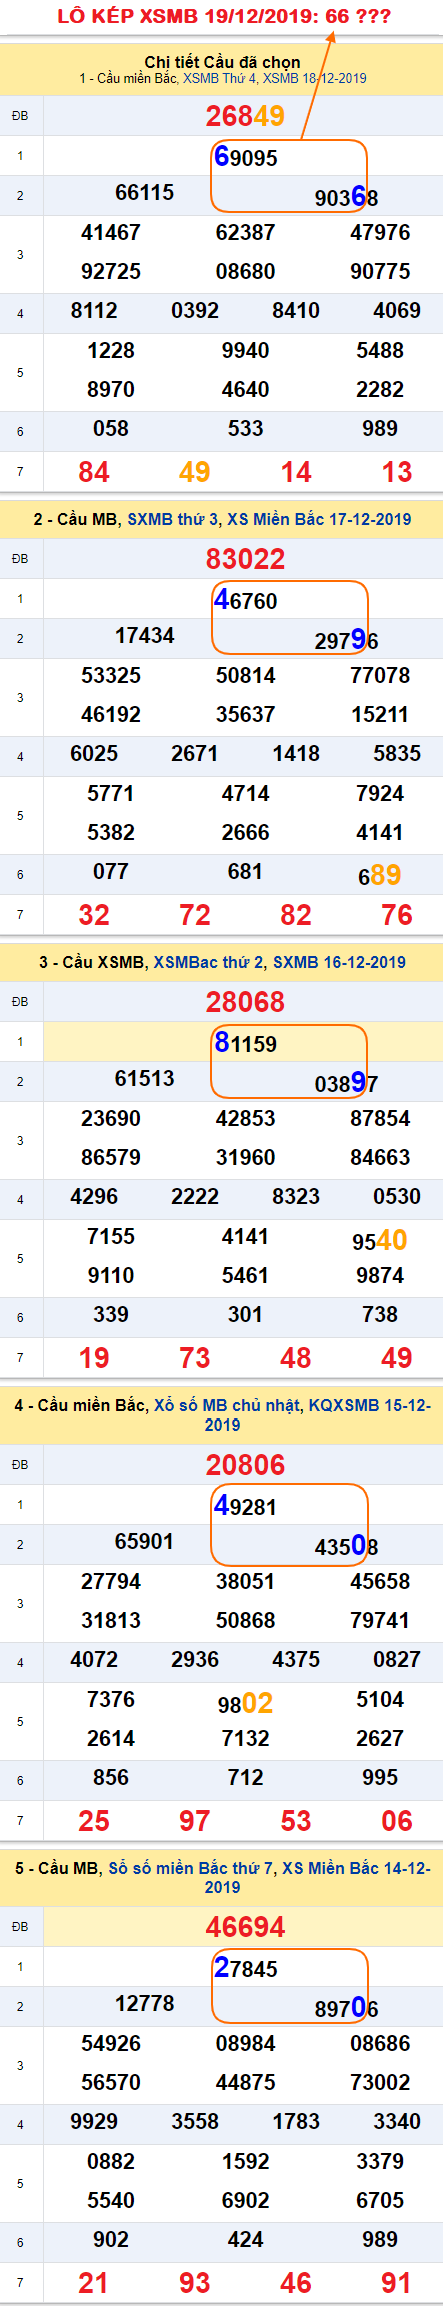Image resolution: width=443 pixels, height=2306 pixels.
Task: Select third prize number 41467
Action: (x=111, y=233)
